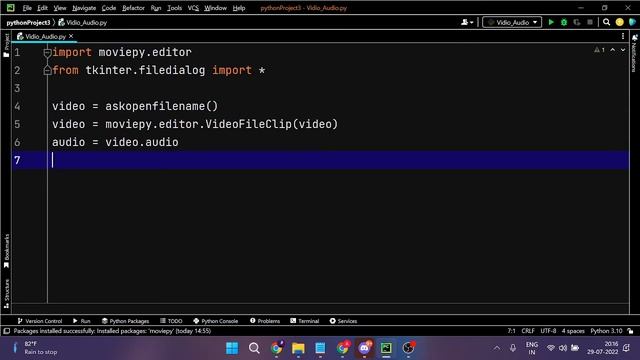
Task: Open the VCS menu
Action: [x=193, y=8]
